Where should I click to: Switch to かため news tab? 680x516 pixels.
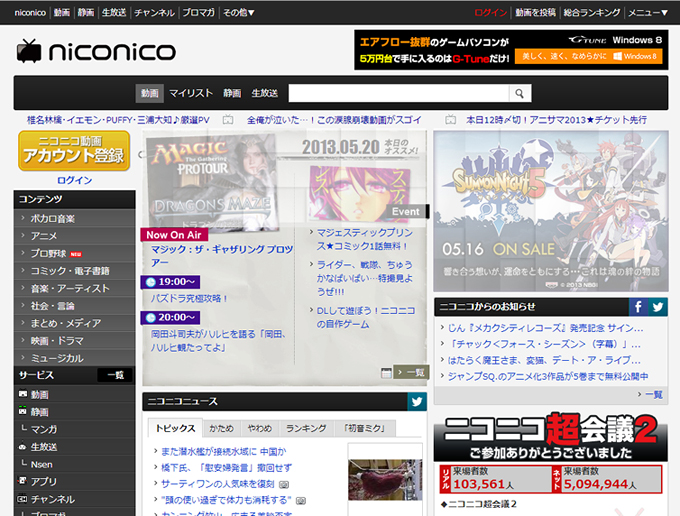click(222, 428)
